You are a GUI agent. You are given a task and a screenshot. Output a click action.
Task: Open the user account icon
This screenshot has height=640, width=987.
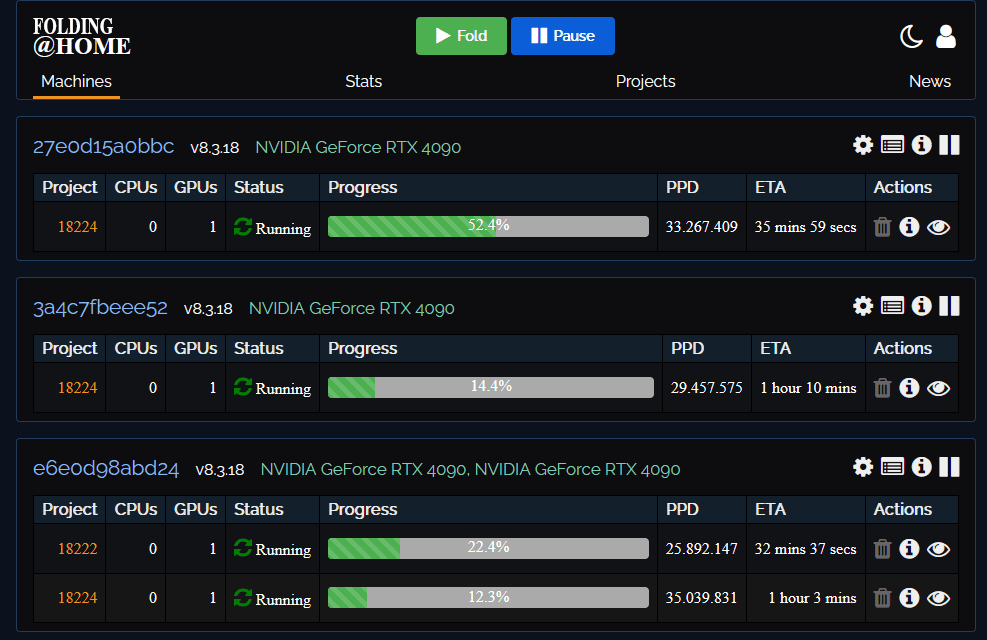945,36
